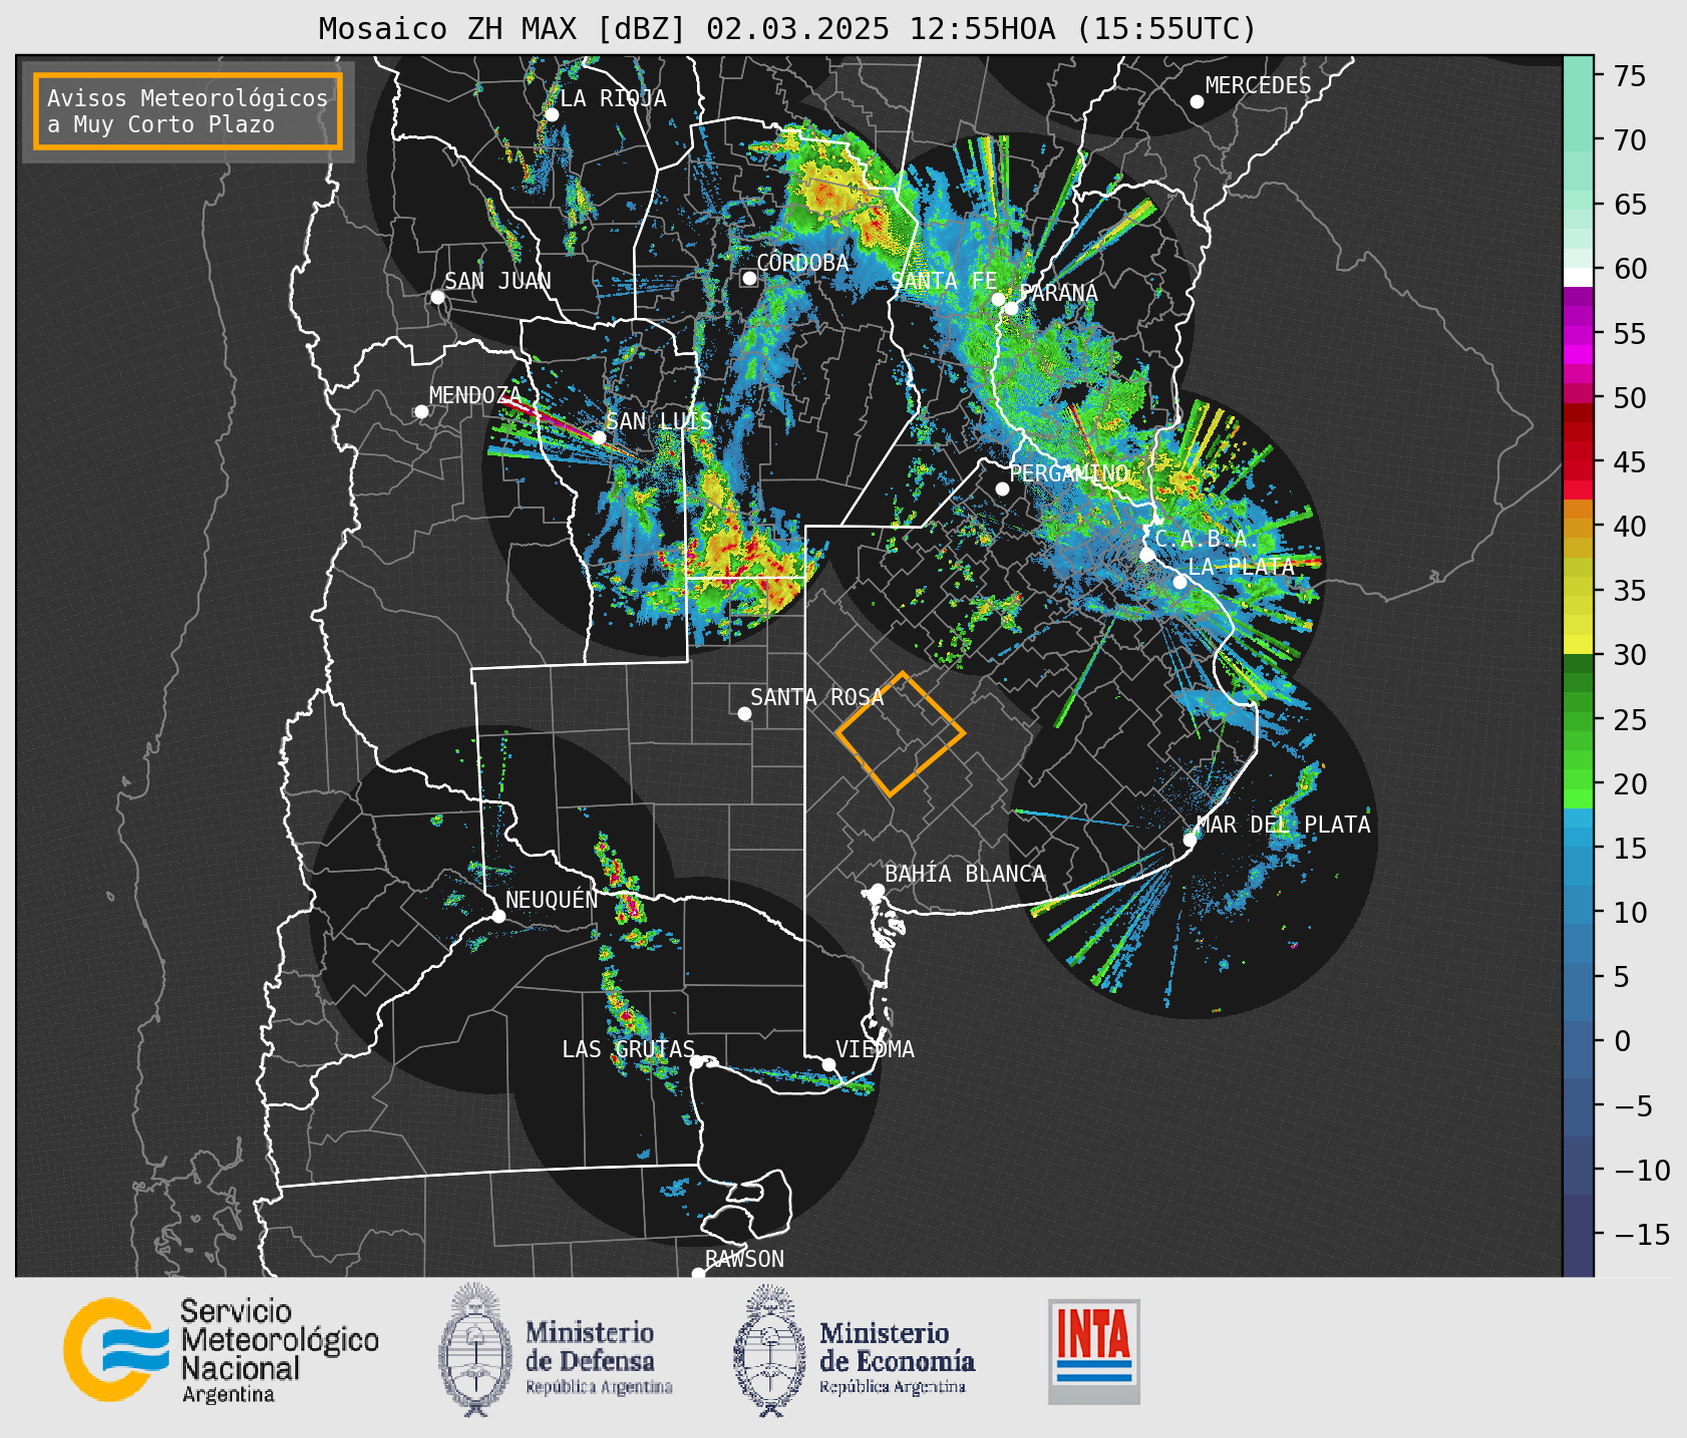Click the Mar del Plata city marker dot
1687x1438 pixels.
(x=1190, y=839)
